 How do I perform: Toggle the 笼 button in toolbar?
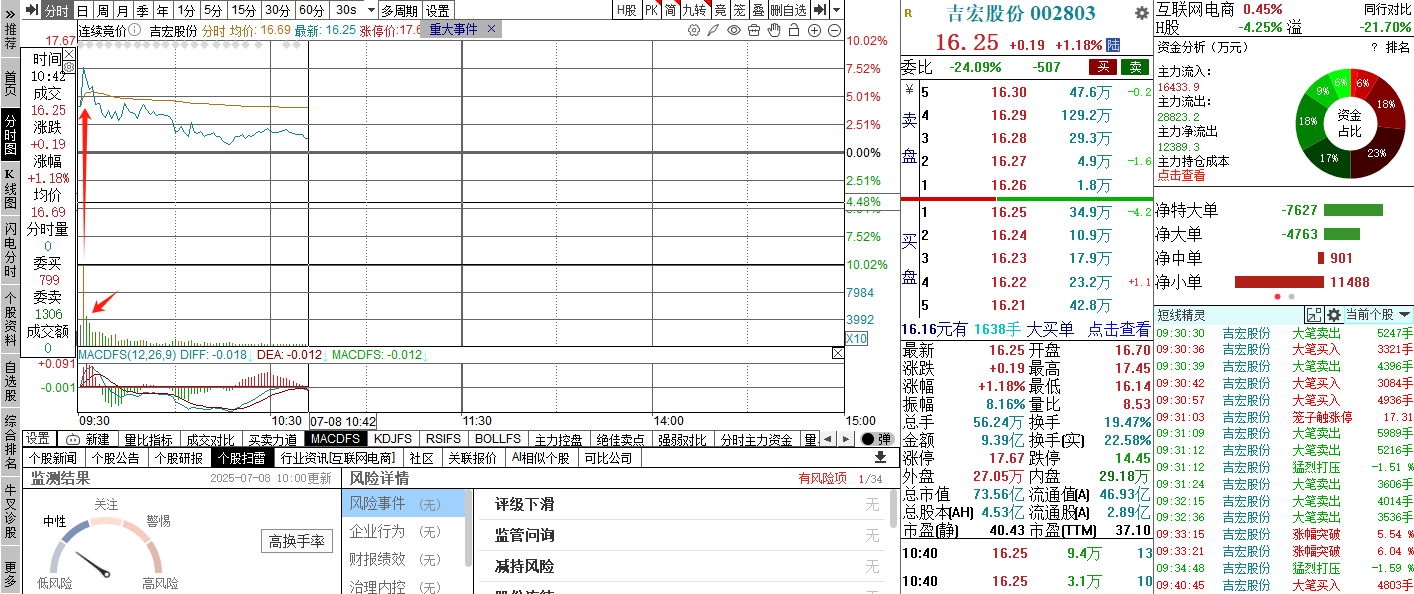click(x=739, y=10)
